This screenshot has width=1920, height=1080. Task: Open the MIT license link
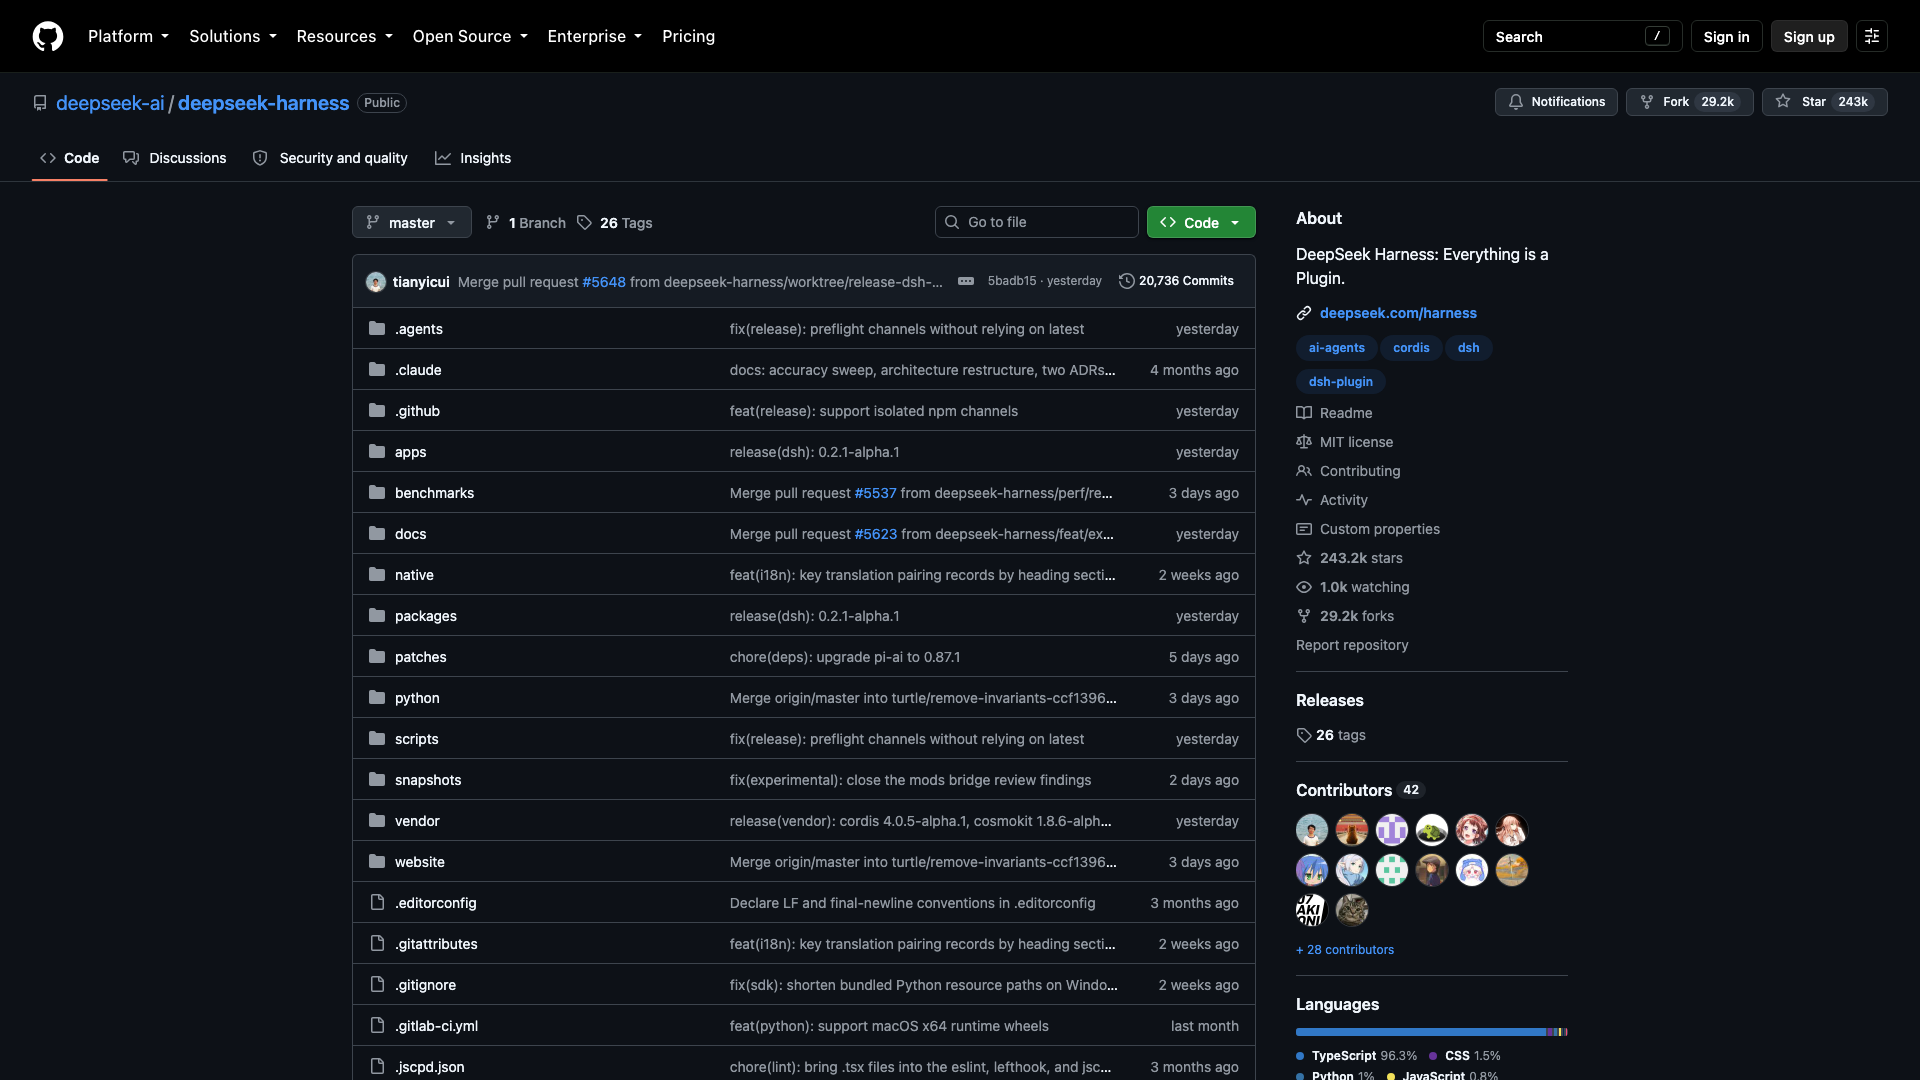[1344, 442]
